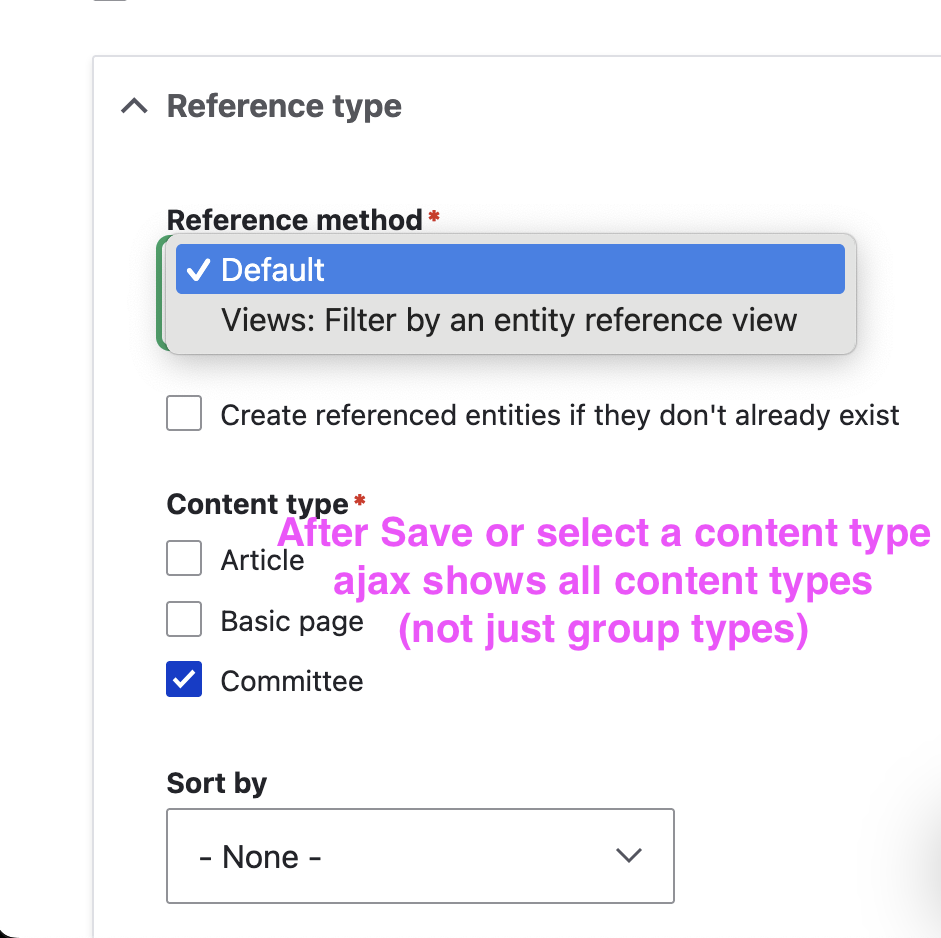This screenshot has width=941, height=938.
Task: Choose Views: Filter by an entity reference view
Action: (x=509, y=320)
